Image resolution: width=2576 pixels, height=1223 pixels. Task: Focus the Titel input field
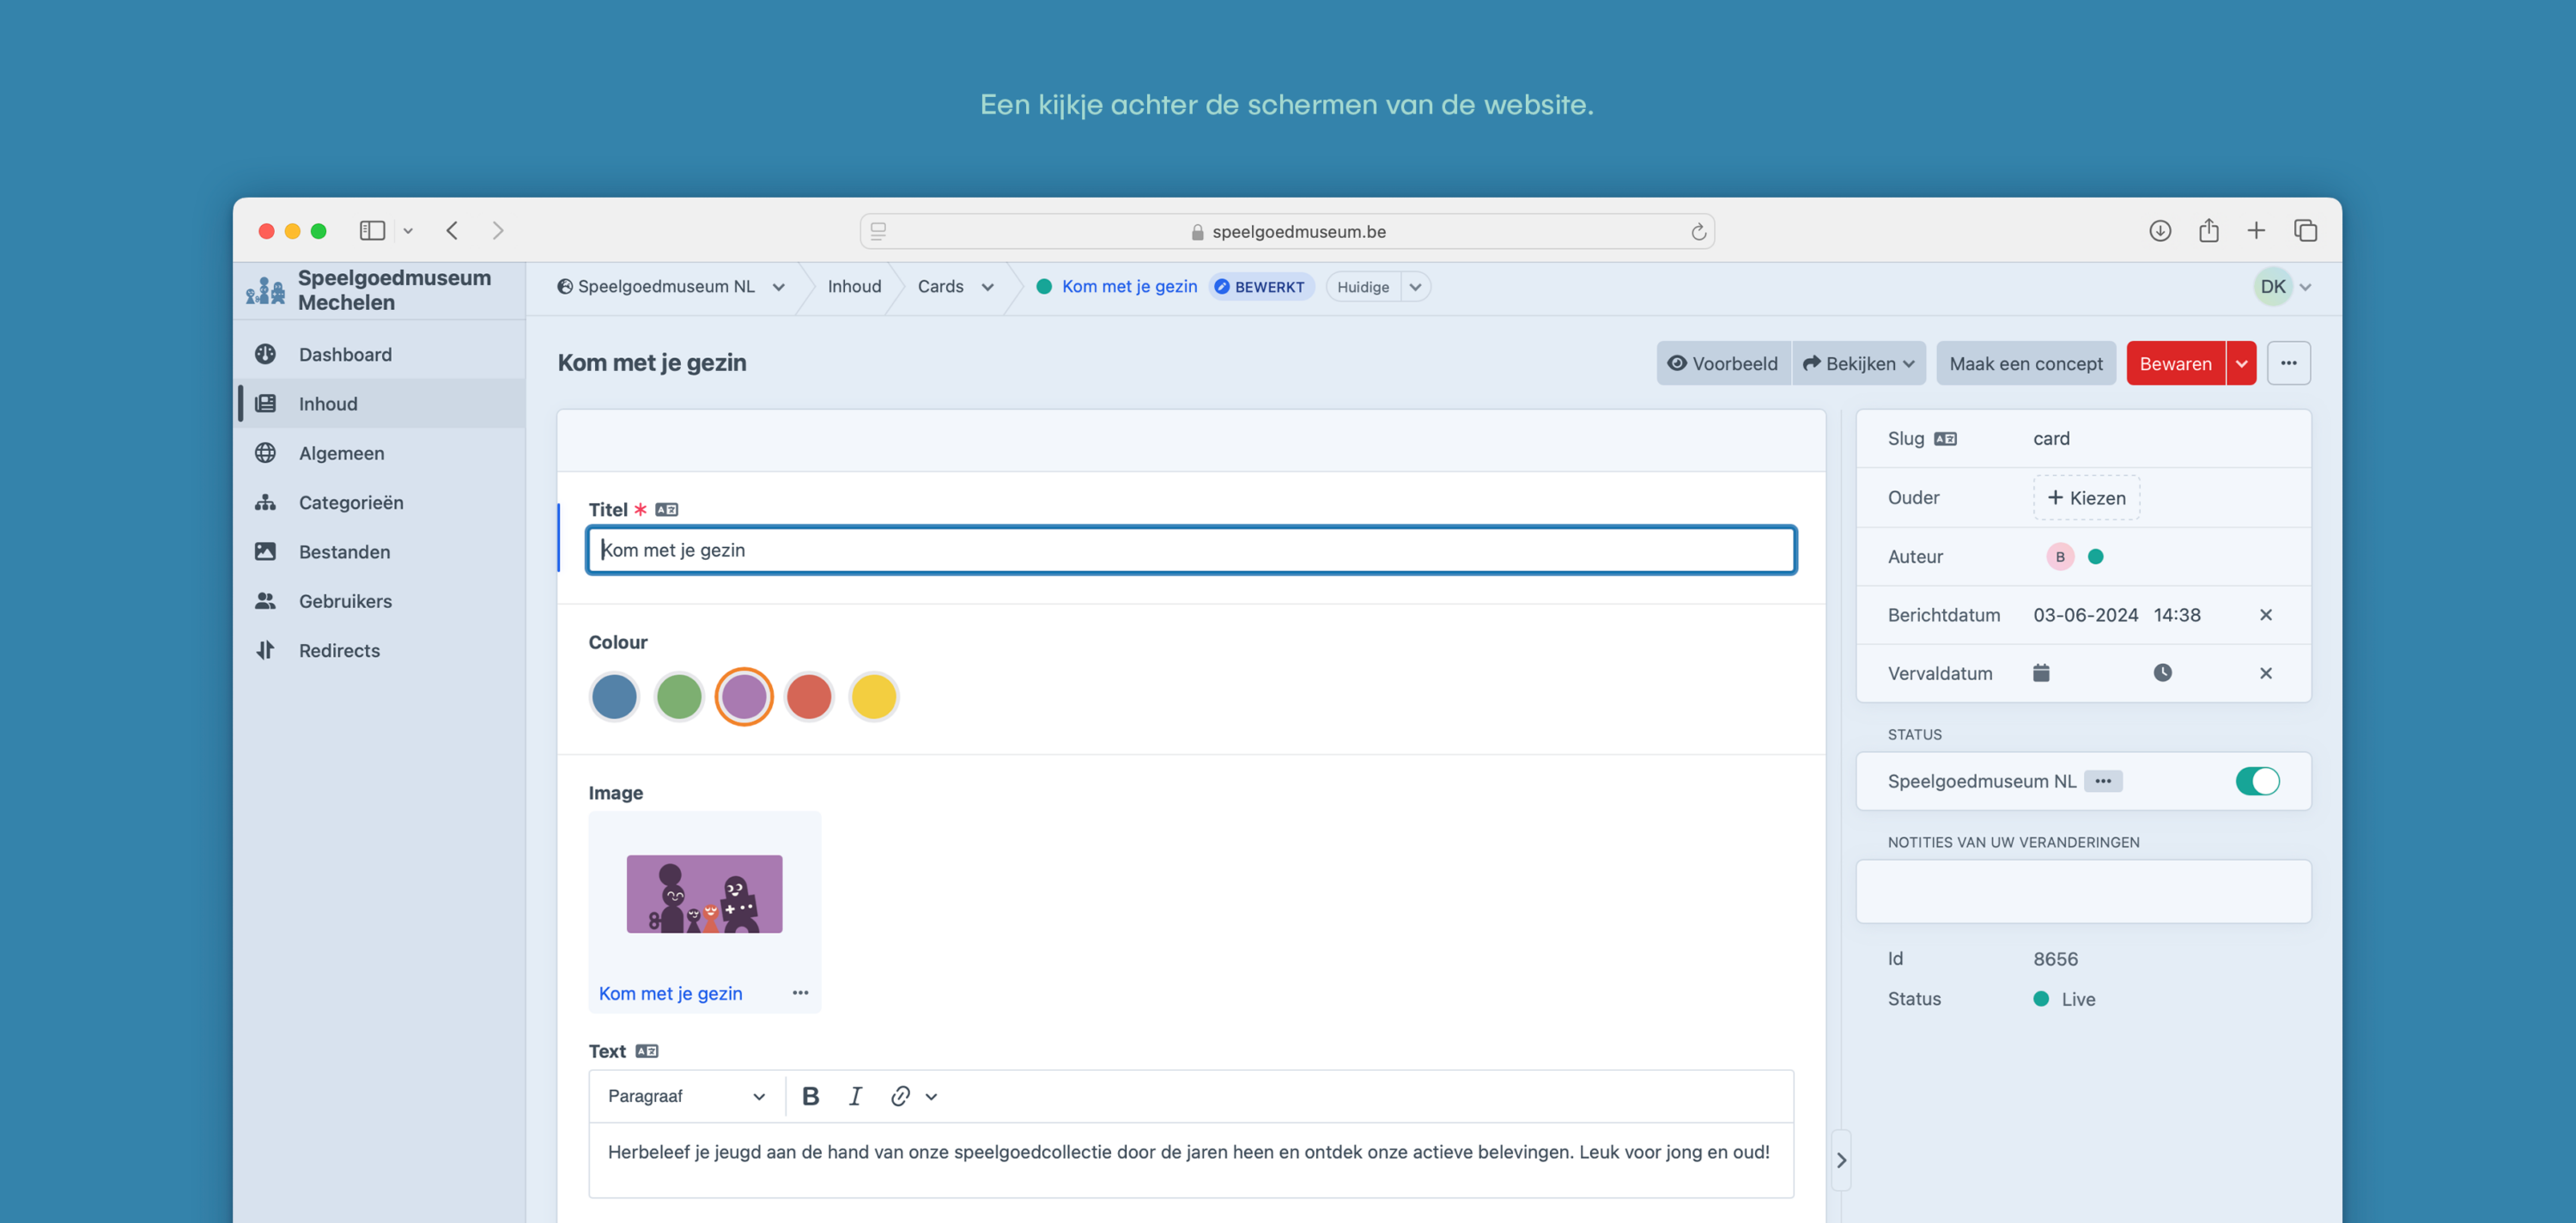click(x=1192, y=550)
